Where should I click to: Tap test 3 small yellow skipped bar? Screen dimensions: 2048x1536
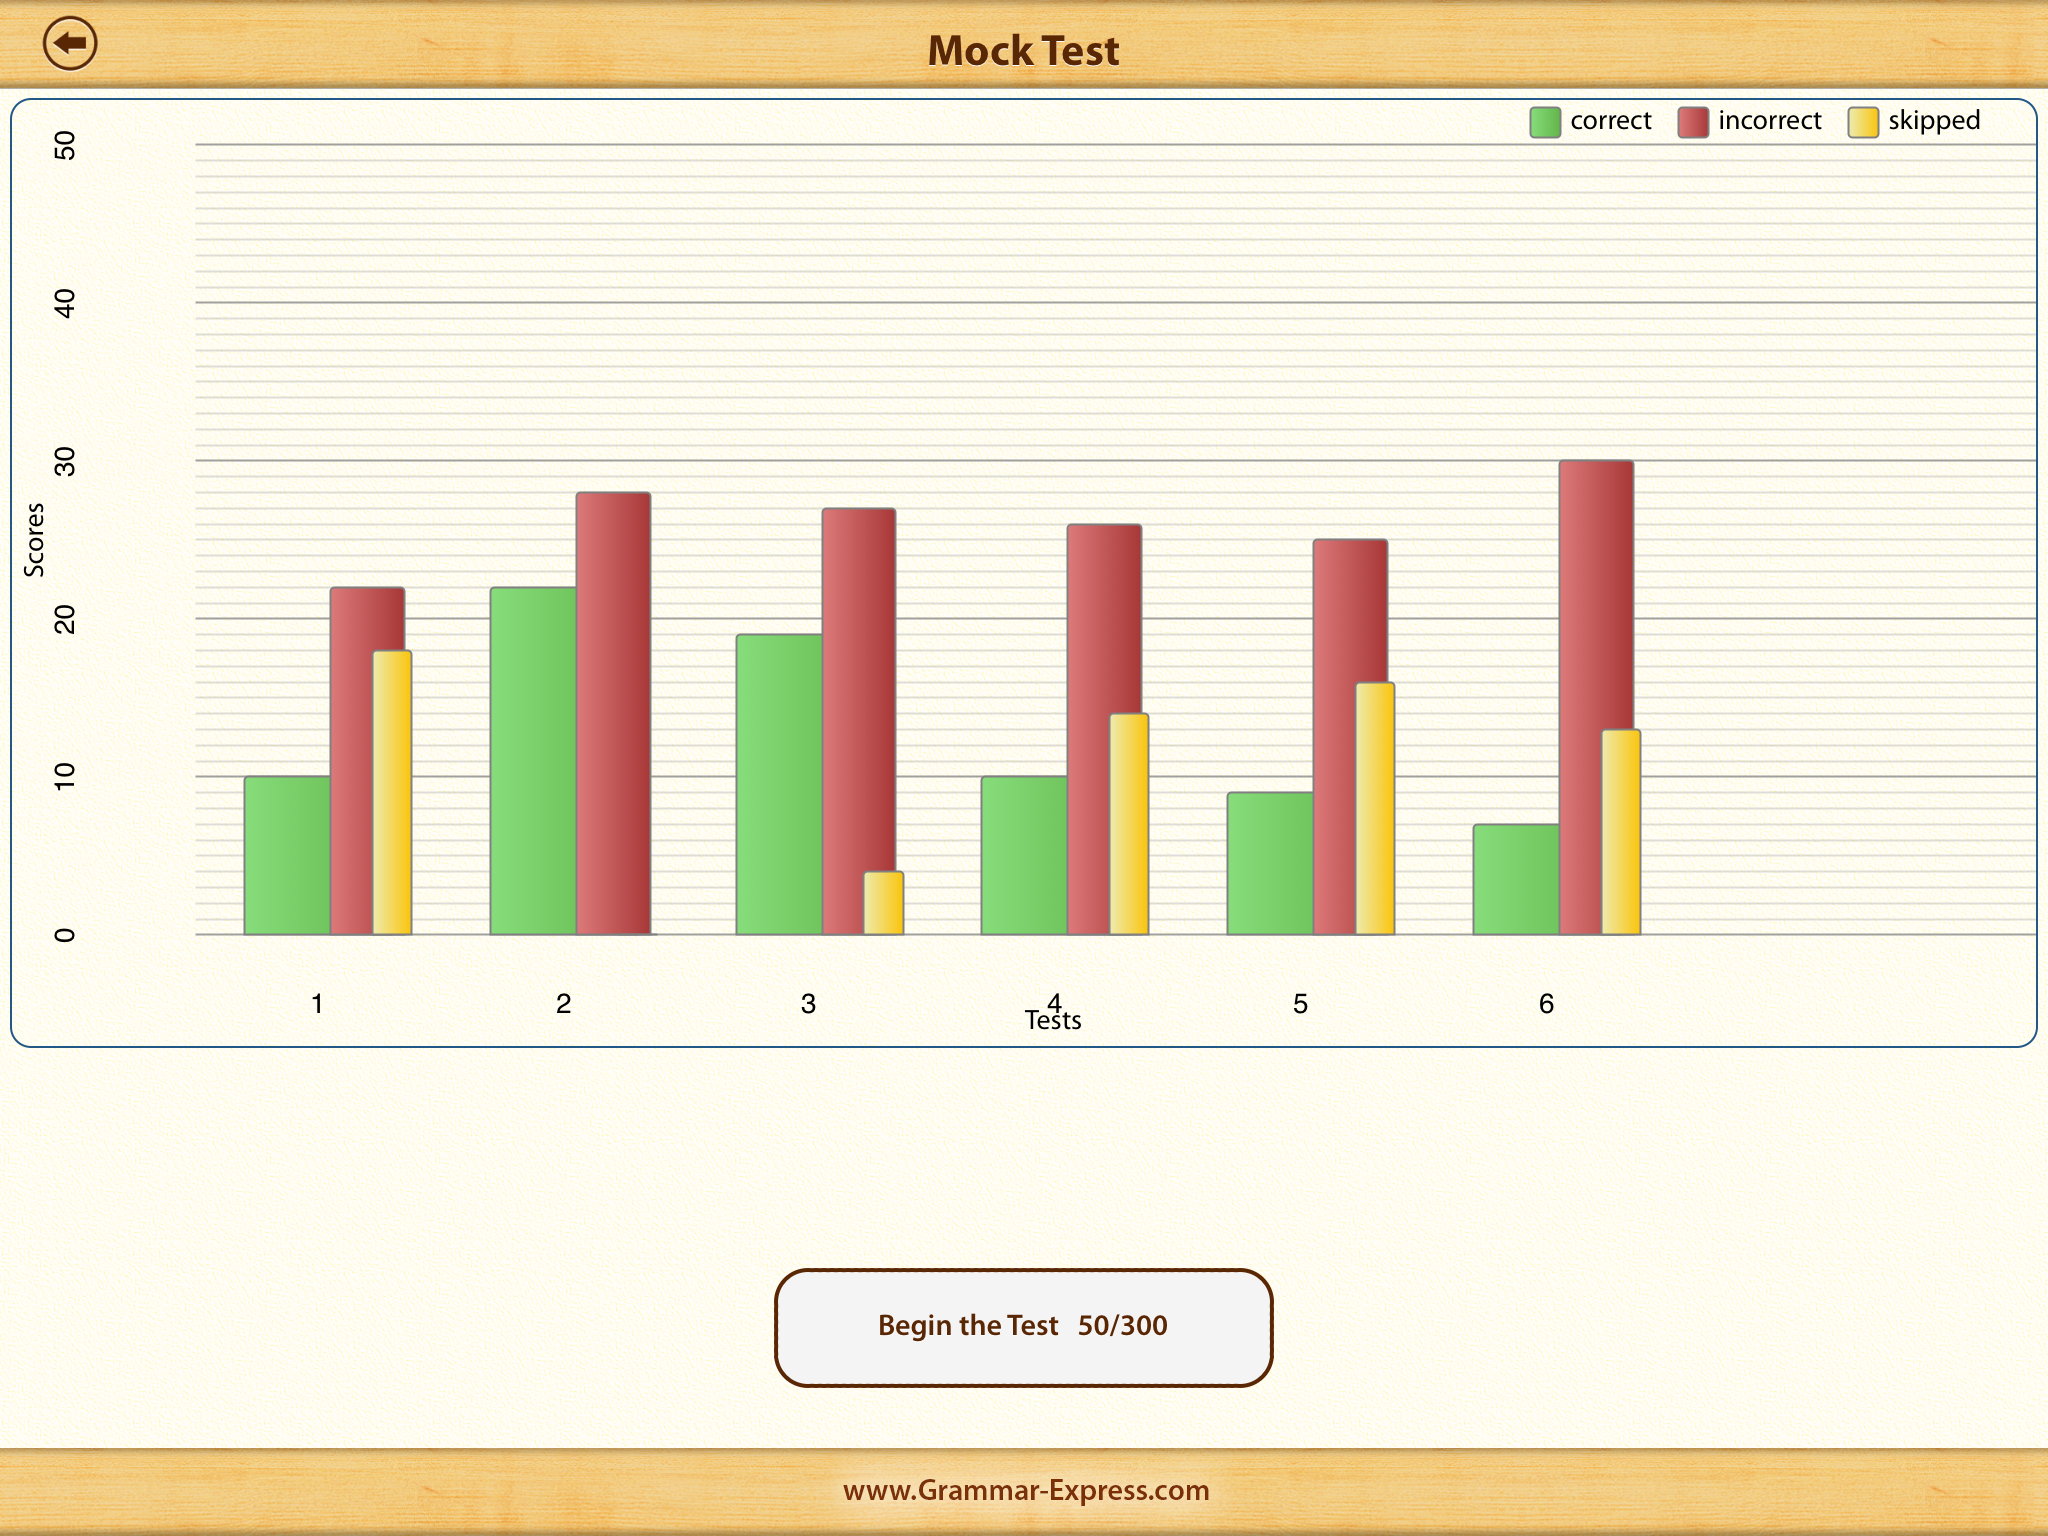884,903
